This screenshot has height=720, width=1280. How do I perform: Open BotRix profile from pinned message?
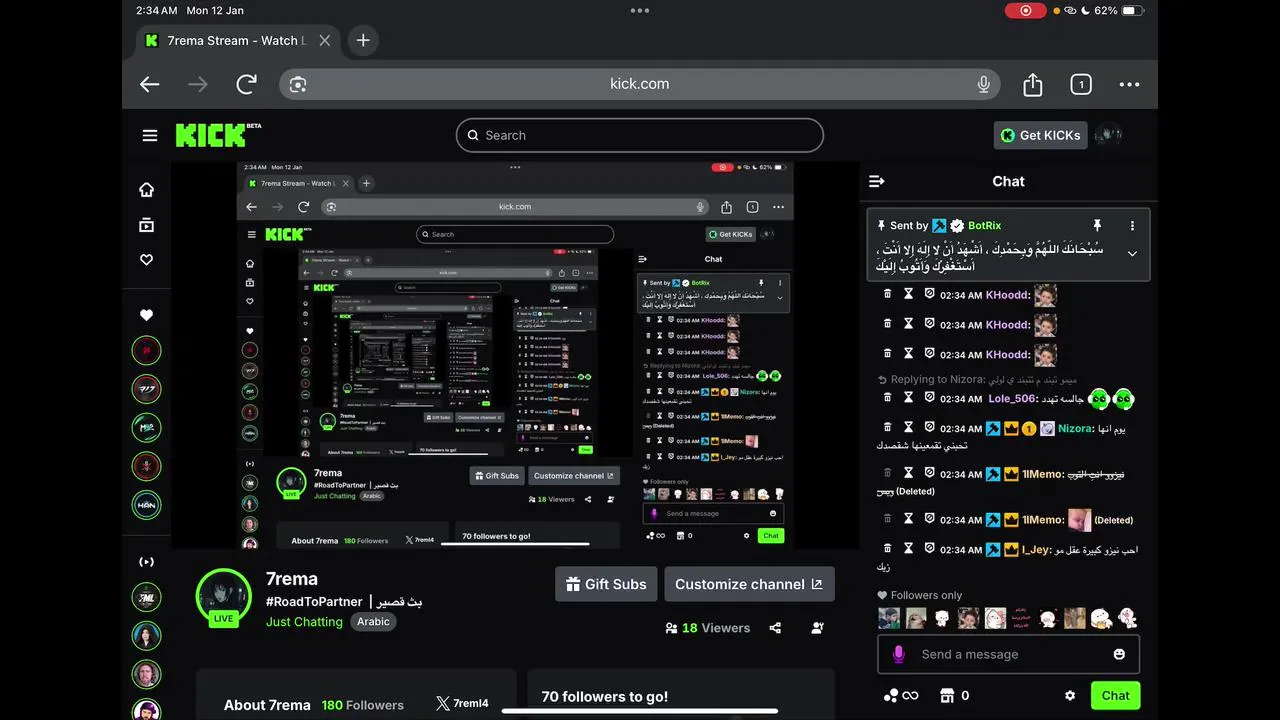(x=984, y=226)
